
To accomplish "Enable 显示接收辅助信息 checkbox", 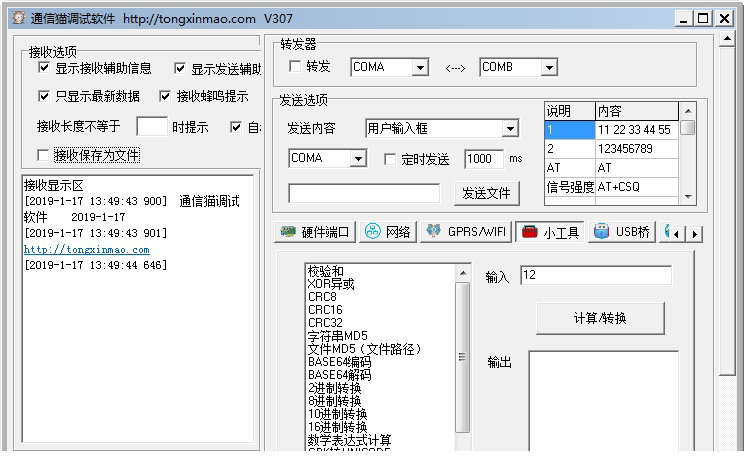I will 44,67.
